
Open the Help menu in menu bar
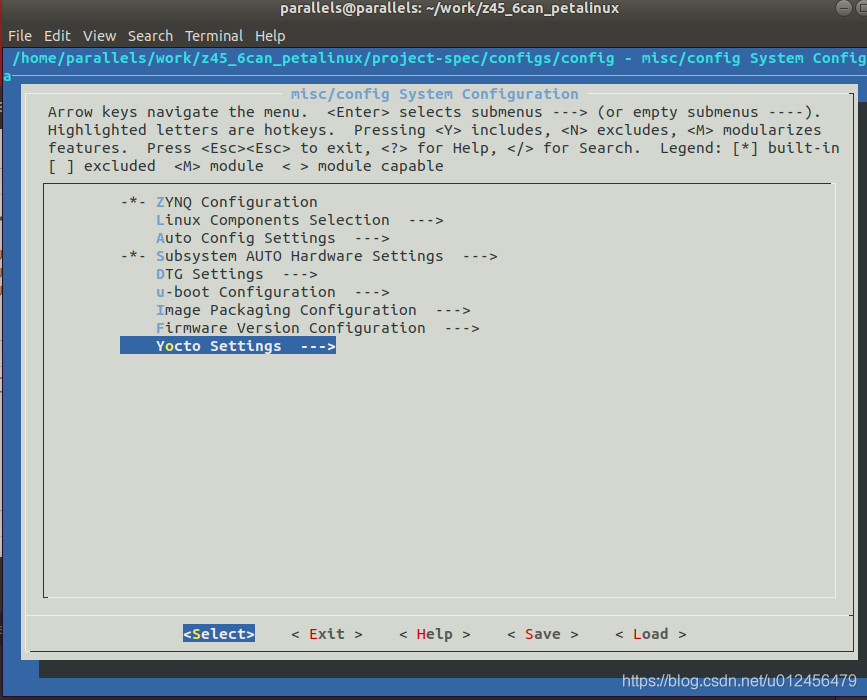pyautogui.click(x=270, y=36)
